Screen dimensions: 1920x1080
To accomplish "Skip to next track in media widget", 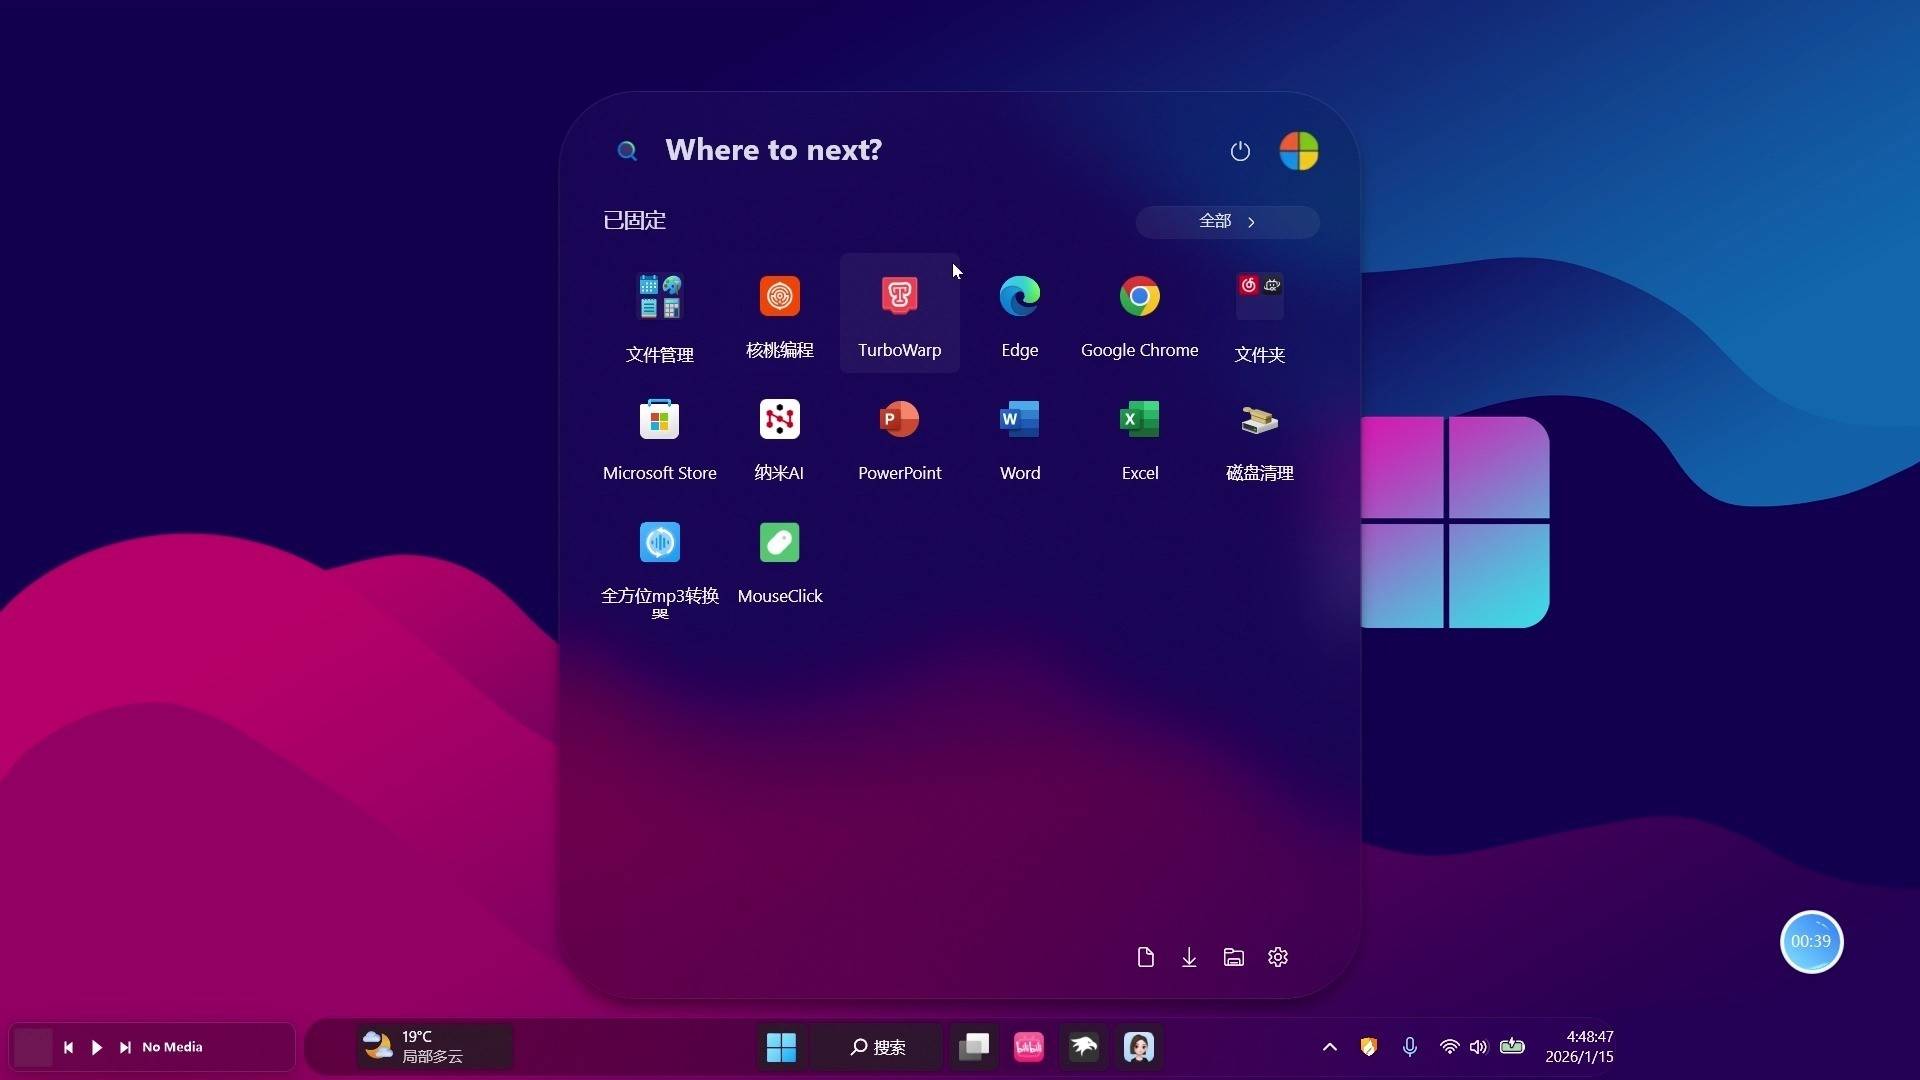I will [x=125, y=1047].
